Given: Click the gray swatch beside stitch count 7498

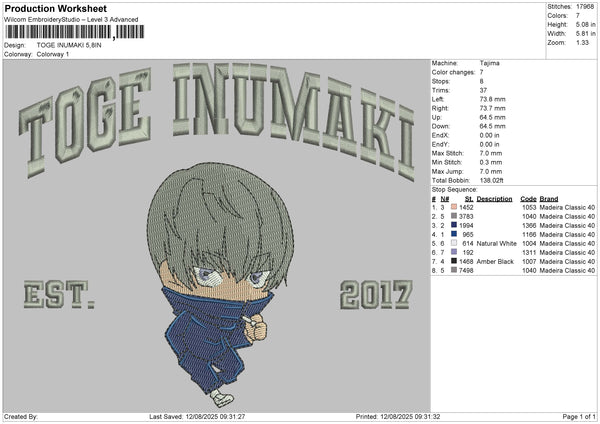Looking at the screenshot, I should [x=454, y=270].
